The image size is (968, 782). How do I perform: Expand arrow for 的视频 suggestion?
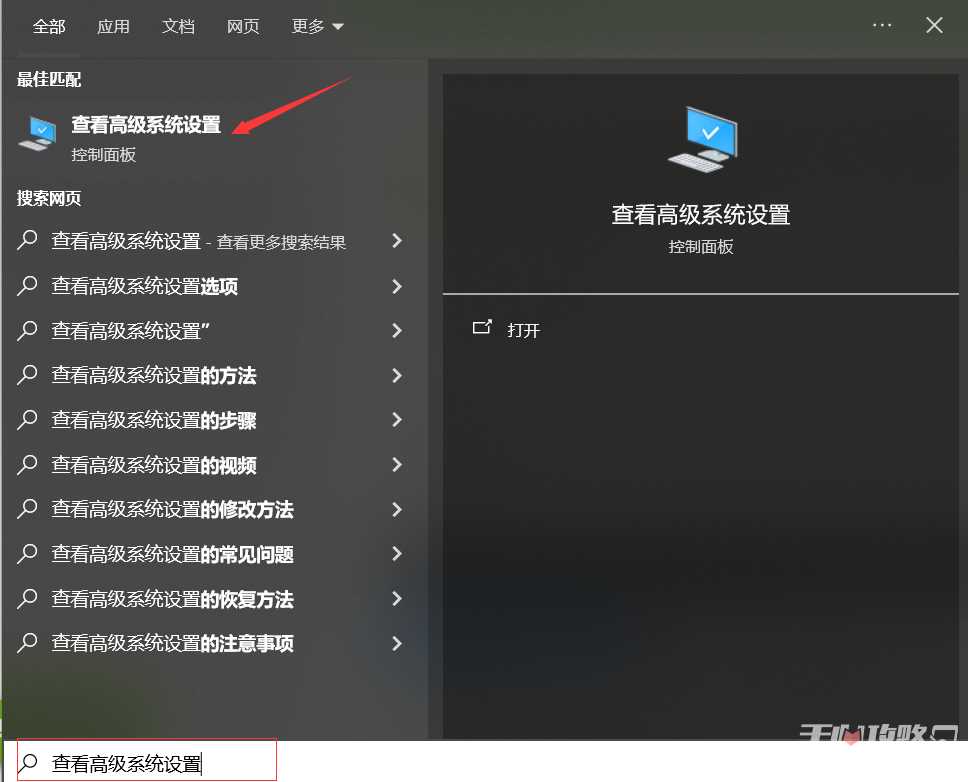[397, 465]
